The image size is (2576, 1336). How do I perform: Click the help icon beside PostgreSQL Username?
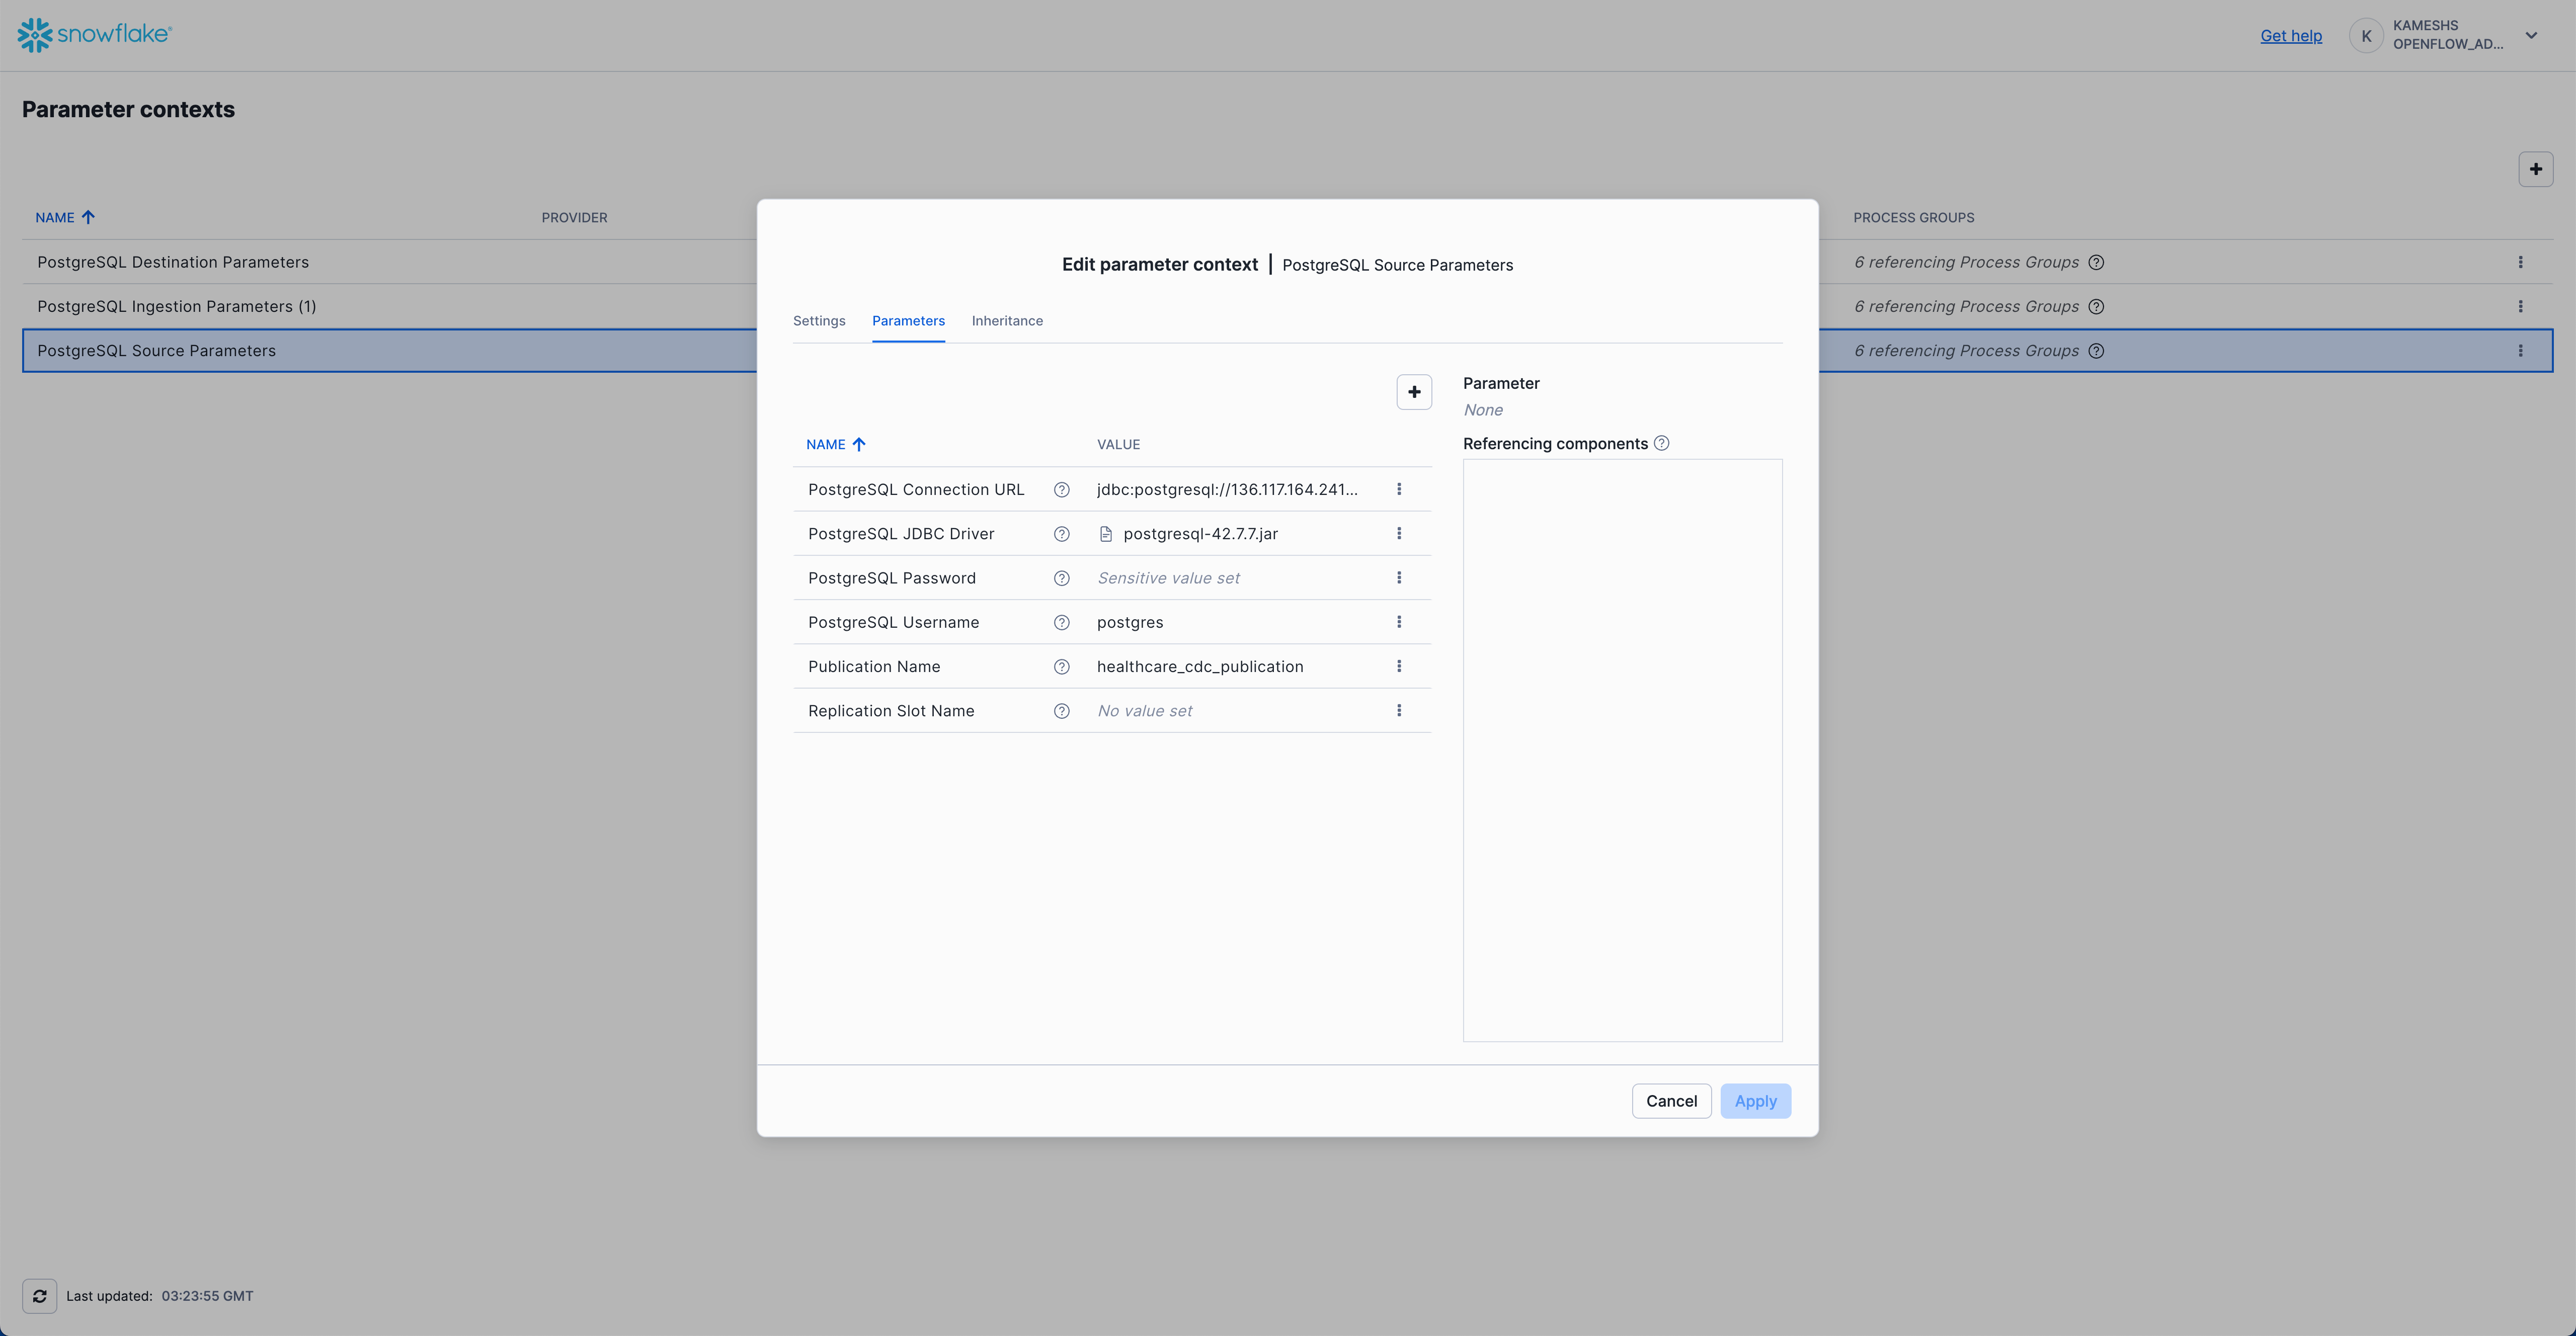pos(1061,622)
